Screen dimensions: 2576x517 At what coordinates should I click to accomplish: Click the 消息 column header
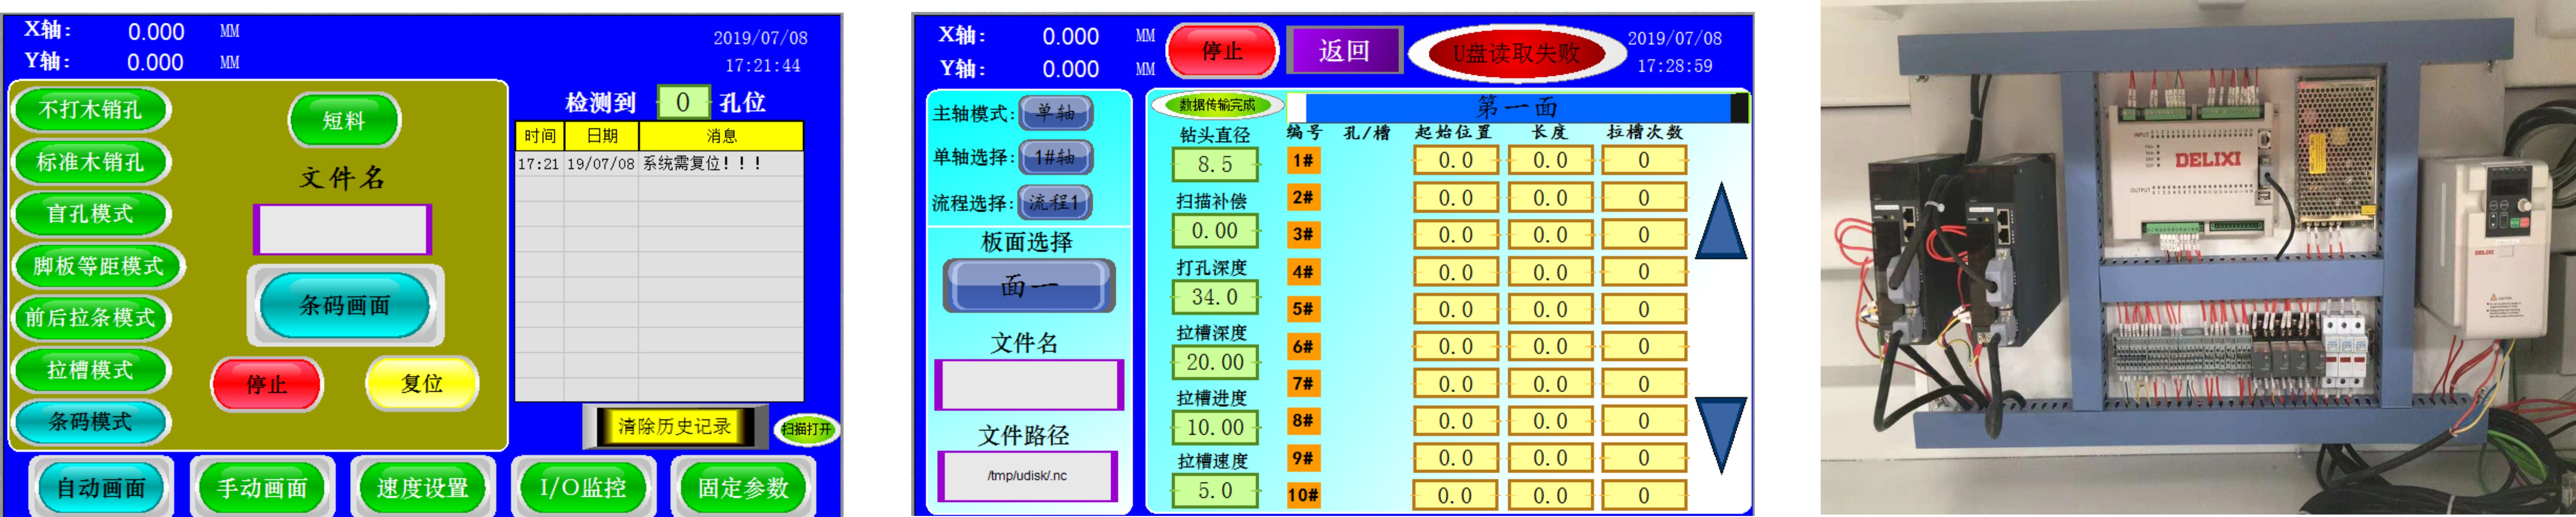click(721, 136)
